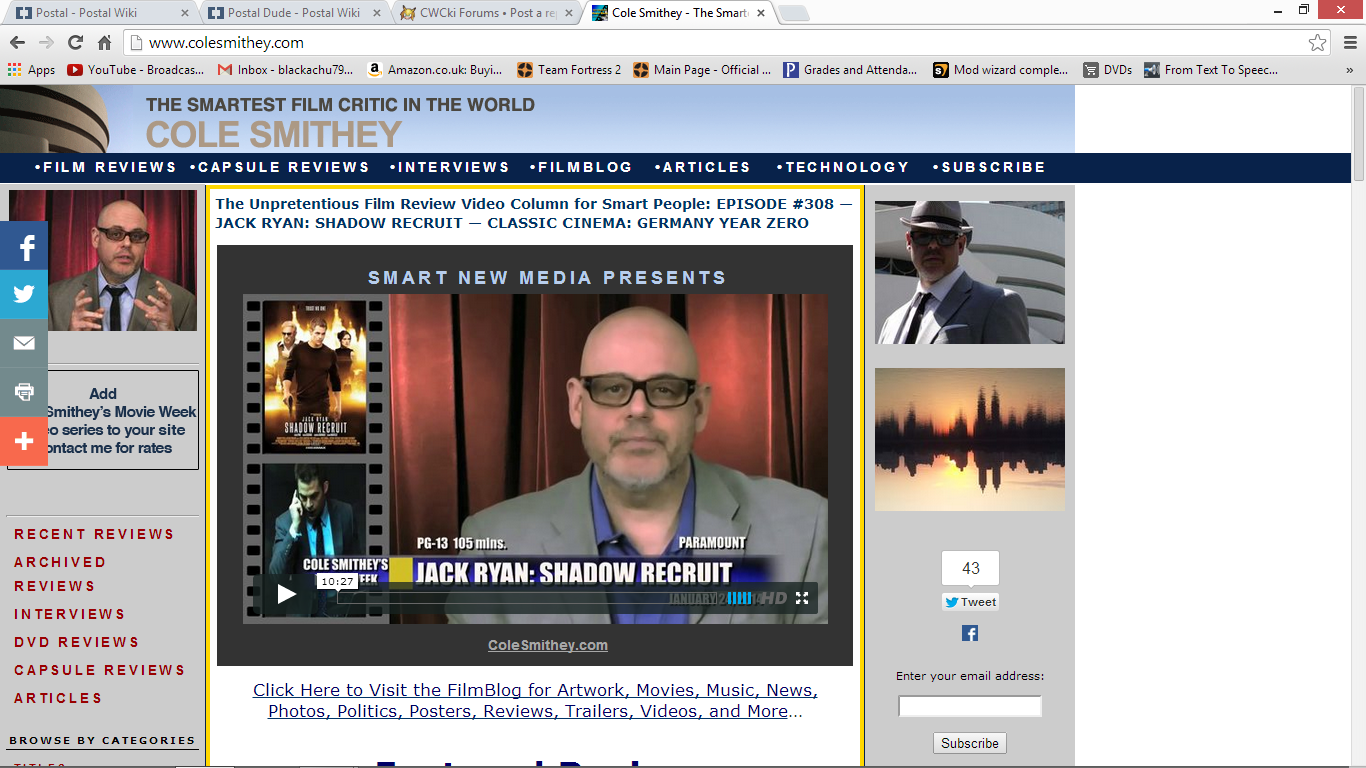Open the DVDs bookmarks folder
The image size is (1366, 768).
pyautogui.click(x=1108, y=70)
